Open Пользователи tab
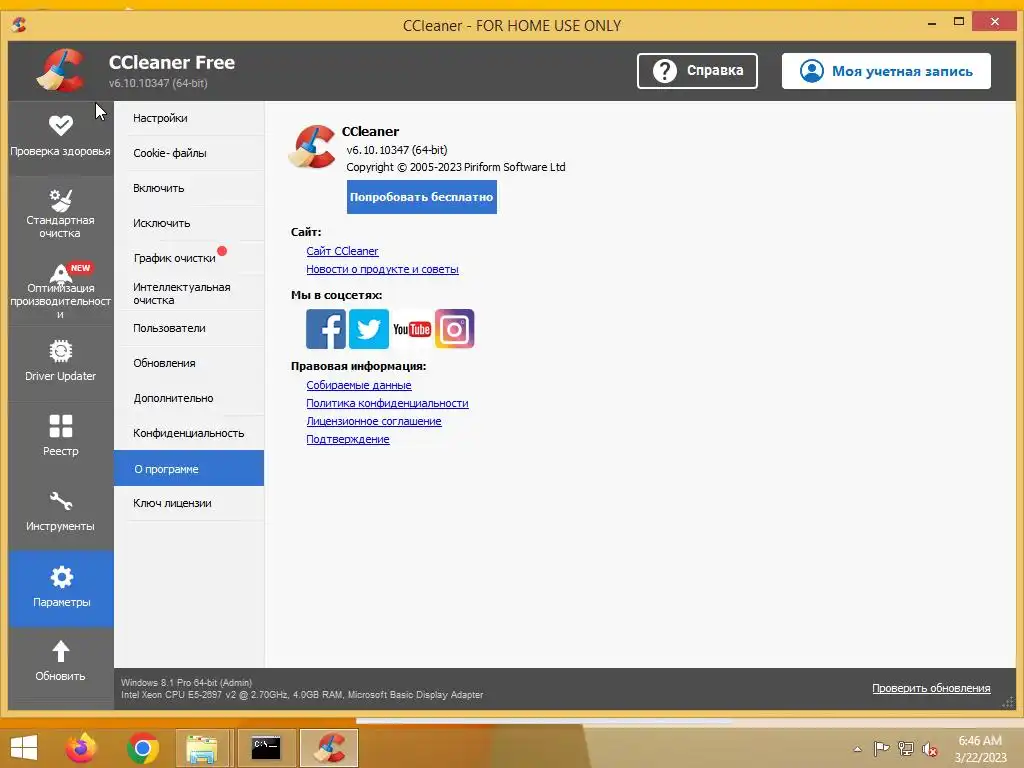The height and width of the screenshot is (768, 1024). (x=189, y=328)
